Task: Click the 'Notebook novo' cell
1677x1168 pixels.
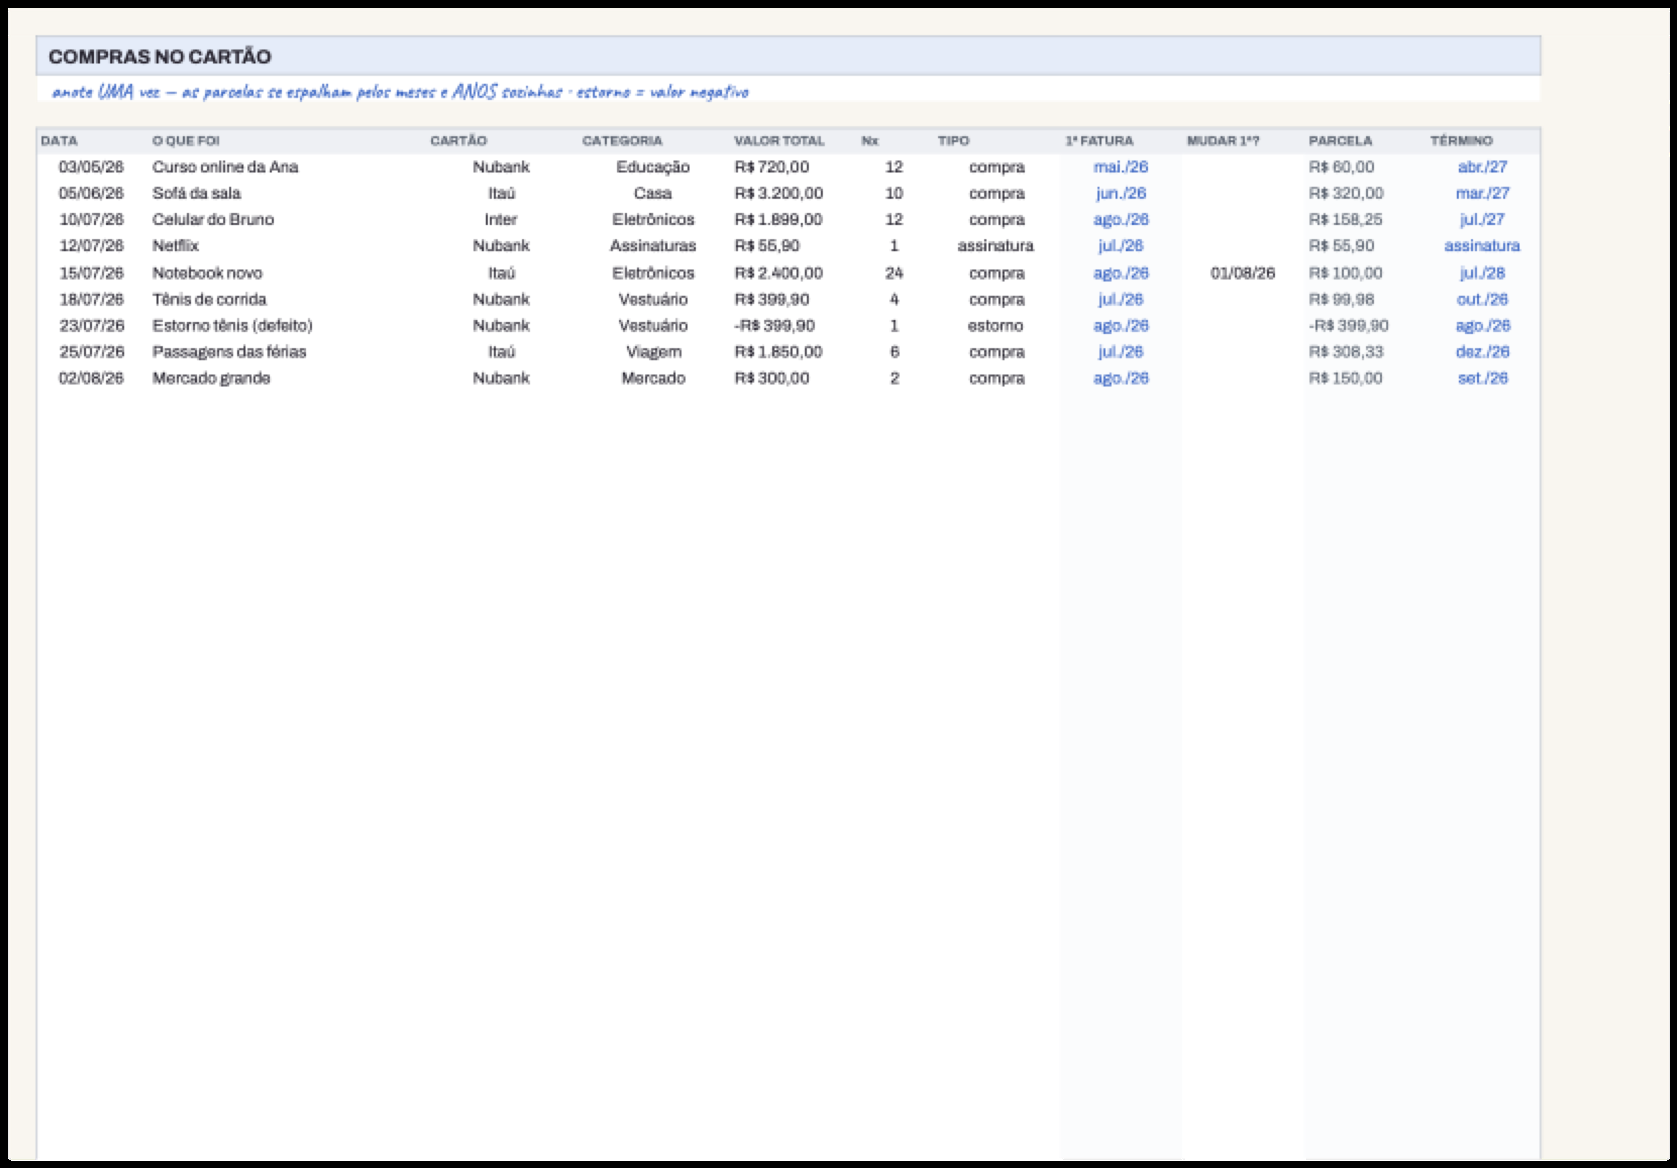Action: [207, 273]
